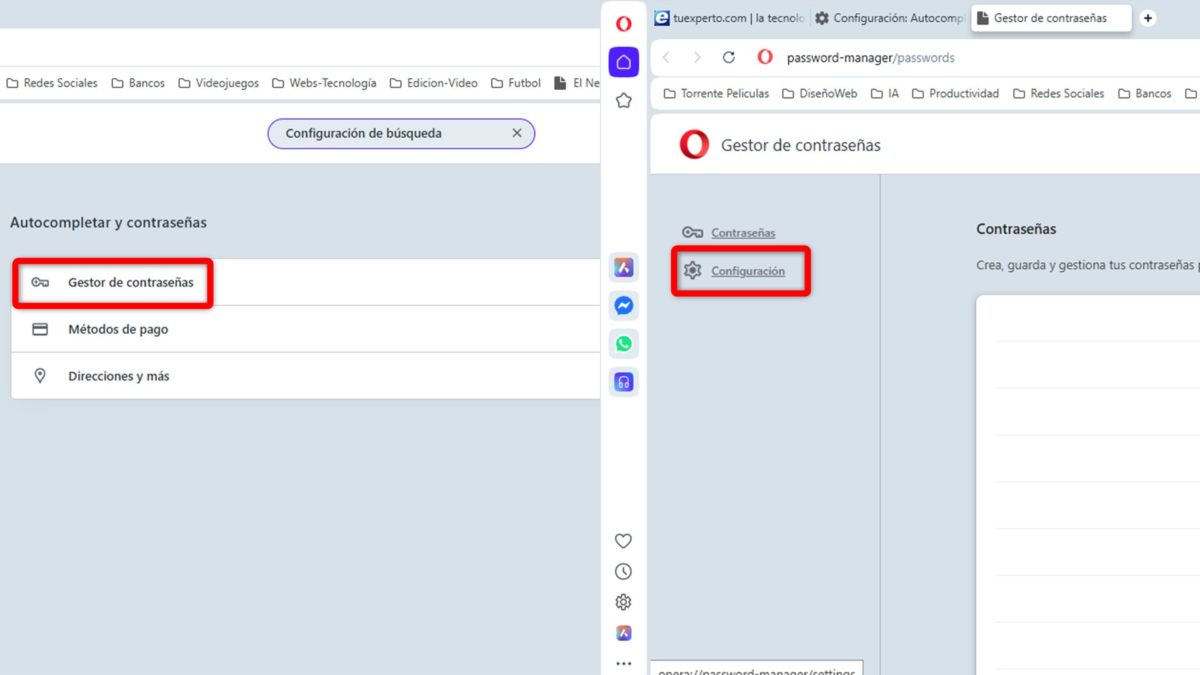Open the Futbol bookmark folder
1200x675 pixels.
pos(516,83)
